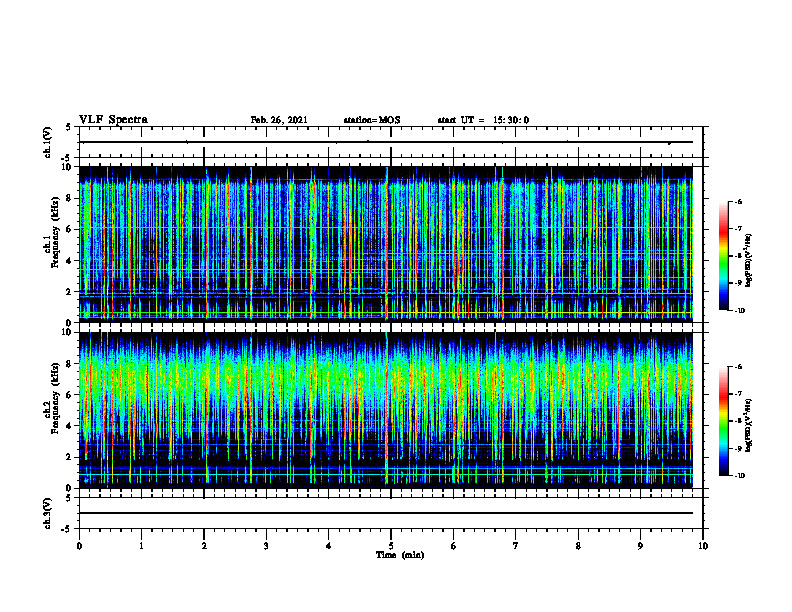Click the "5" tick on ch.1(V) axis
792x612 pixels.
point(69,127)
